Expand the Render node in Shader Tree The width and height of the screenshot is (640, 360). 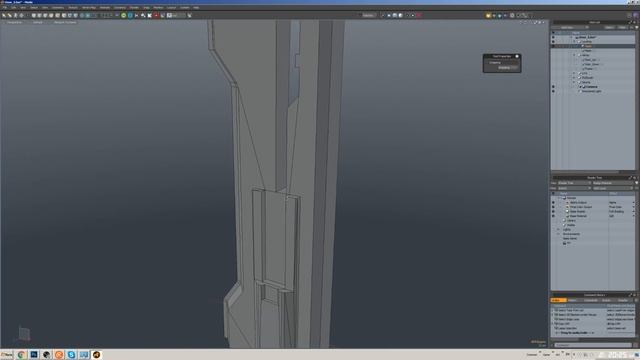560,198
